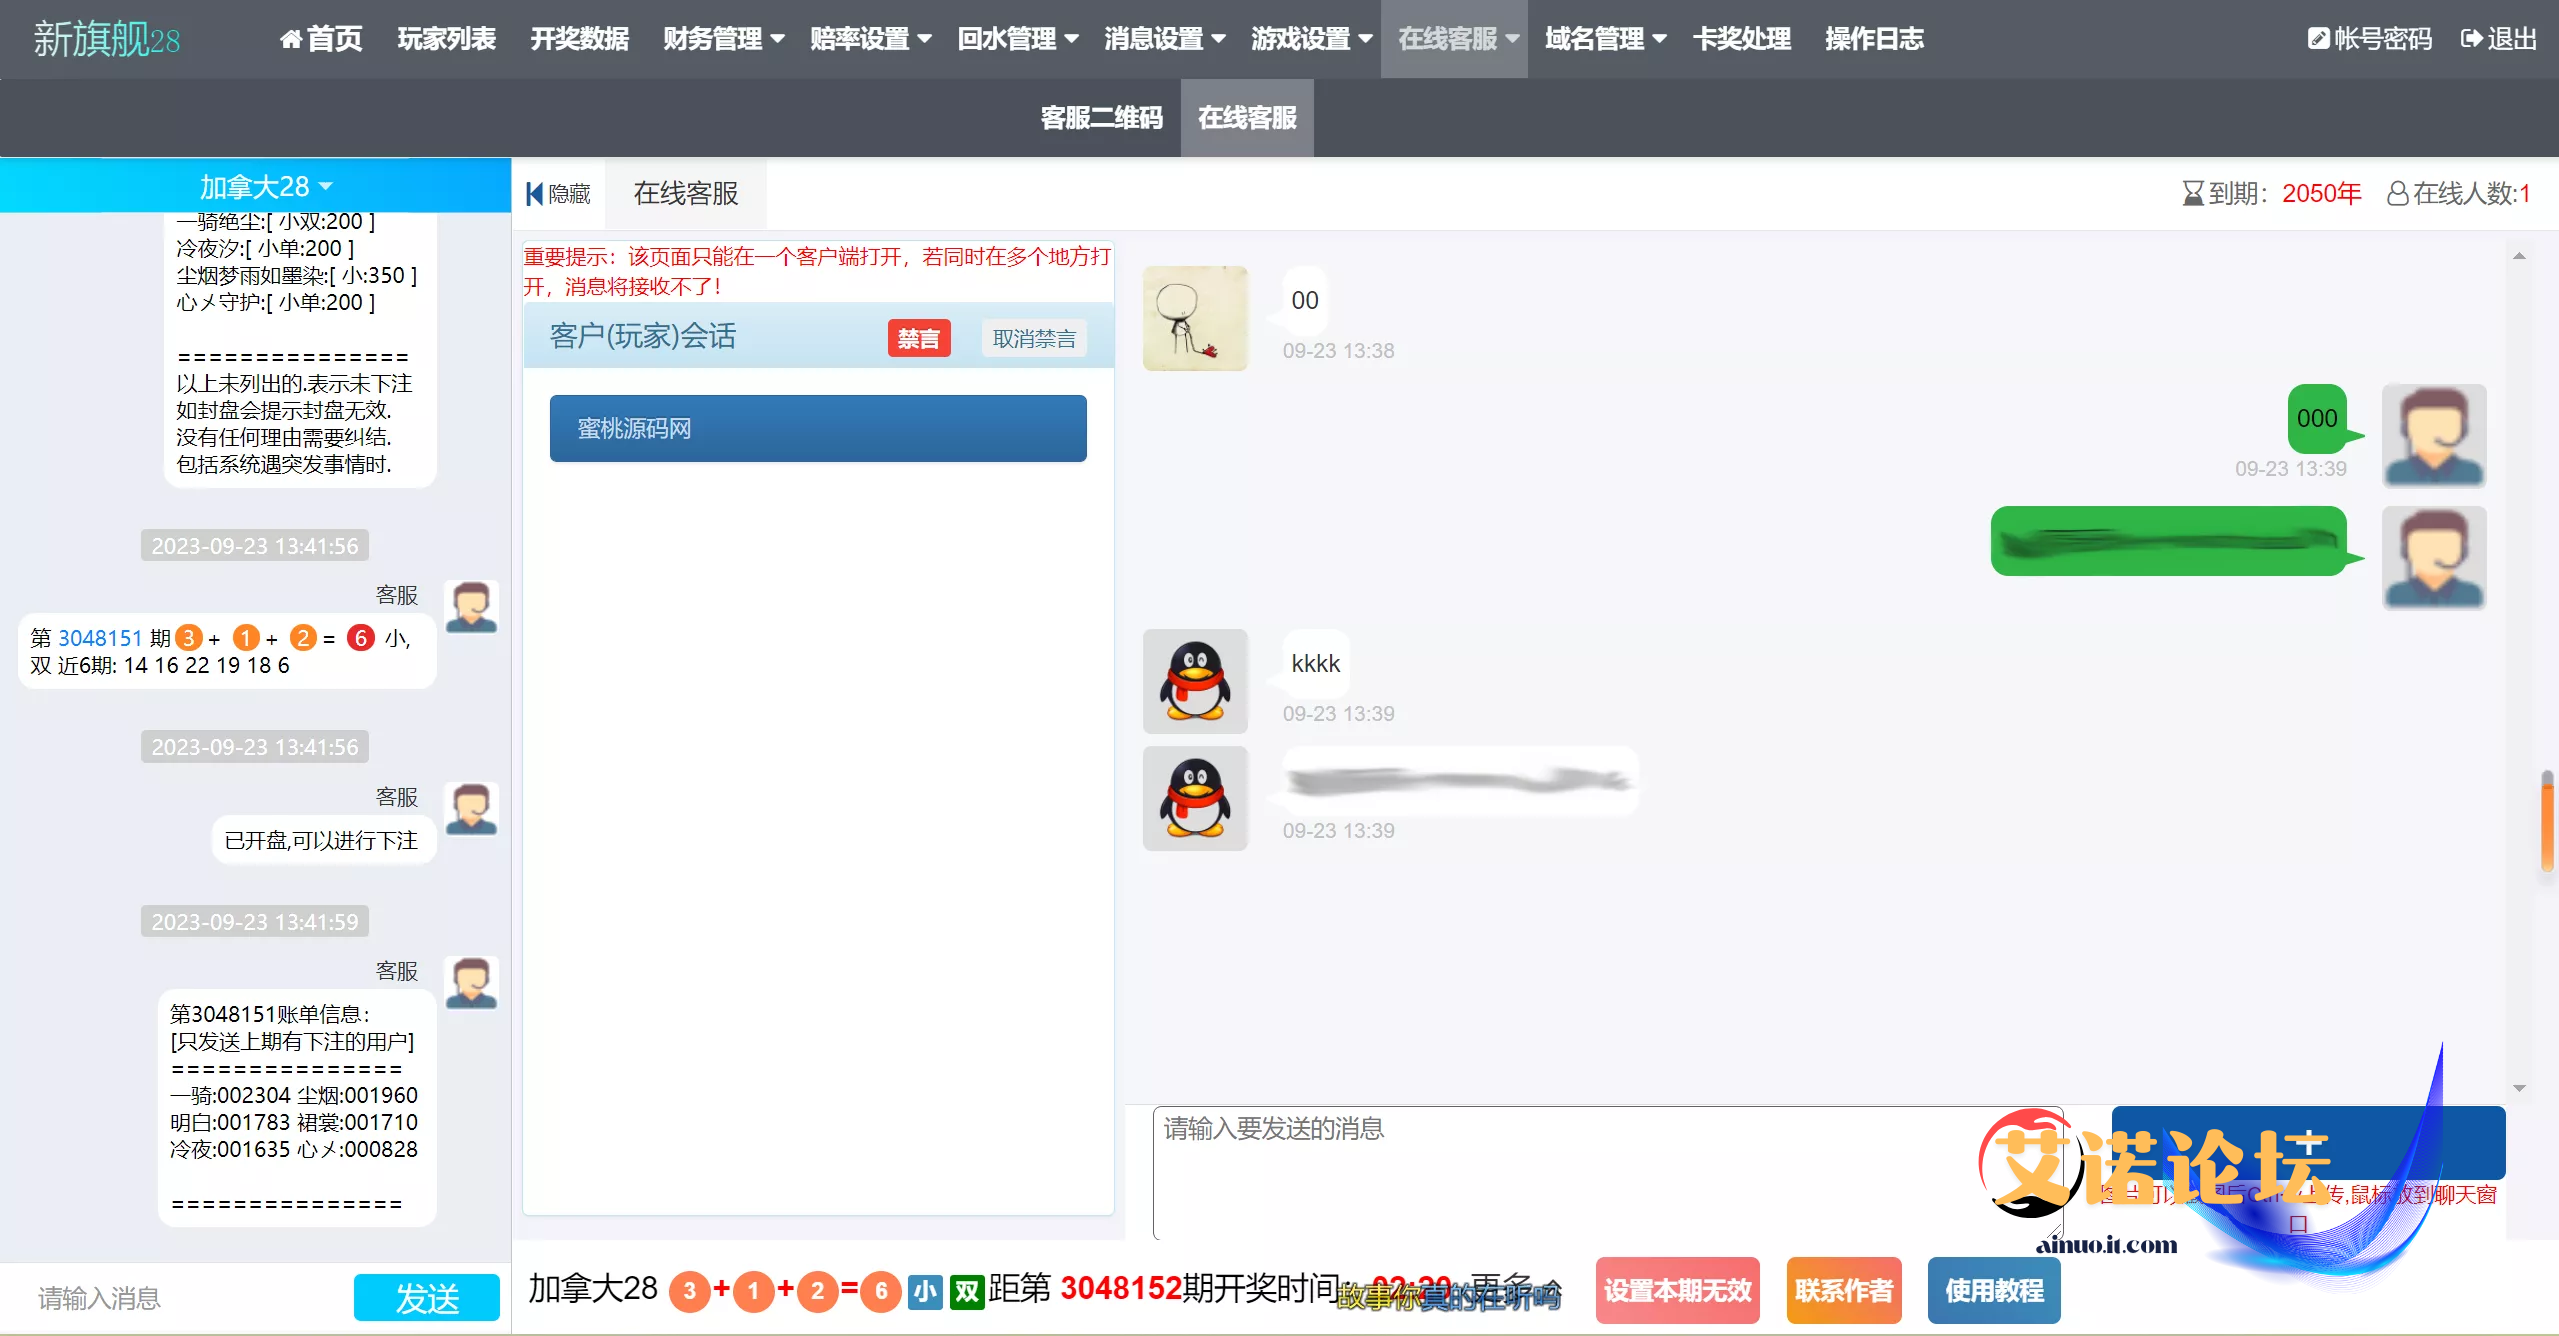
Task: Expand the 赔率设置 dropdown menu
Action: 870,39
